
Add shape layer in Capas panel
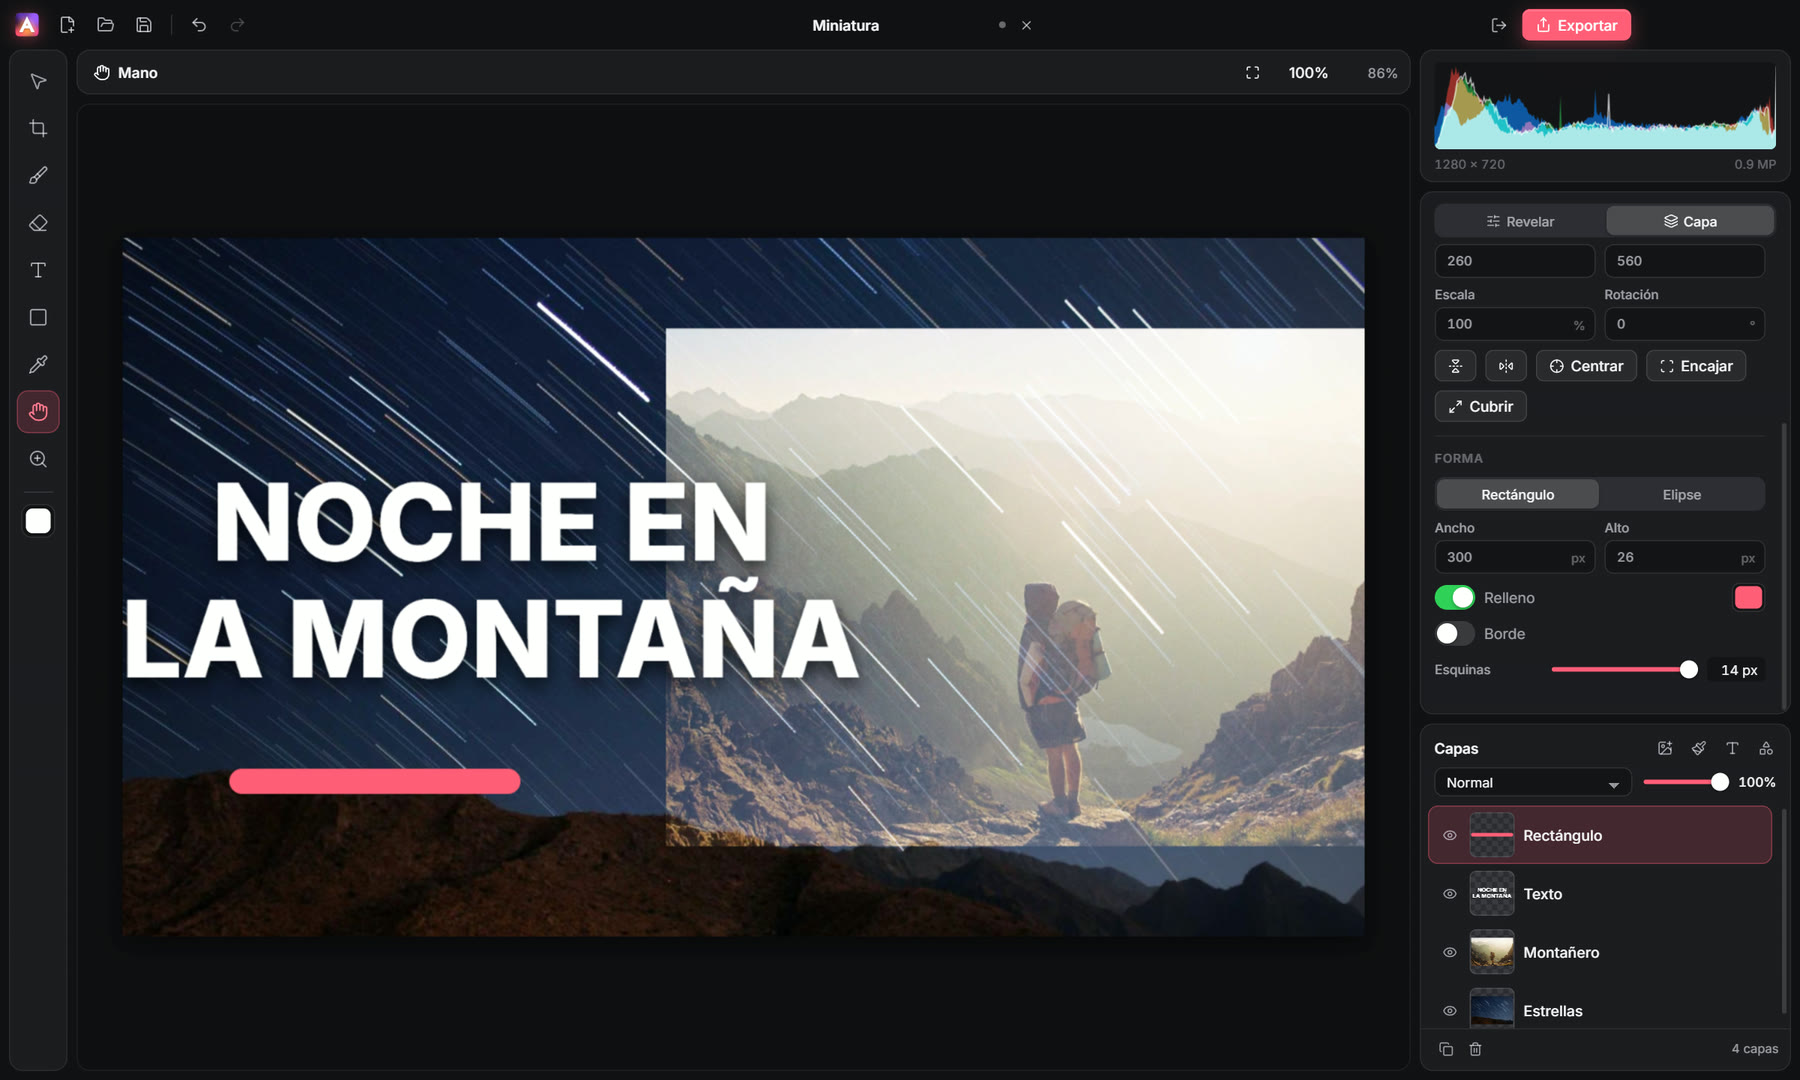1766,748
